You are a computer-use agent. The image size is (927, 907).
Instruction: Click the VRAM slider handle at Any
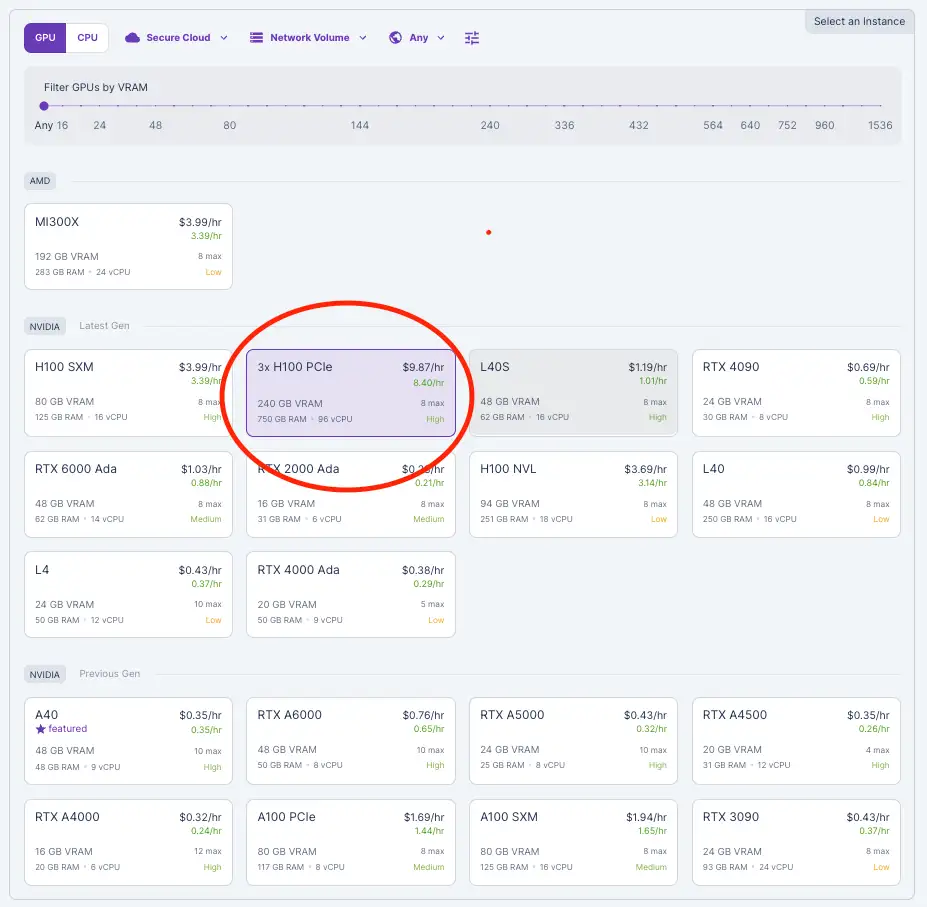click(44, 106)
